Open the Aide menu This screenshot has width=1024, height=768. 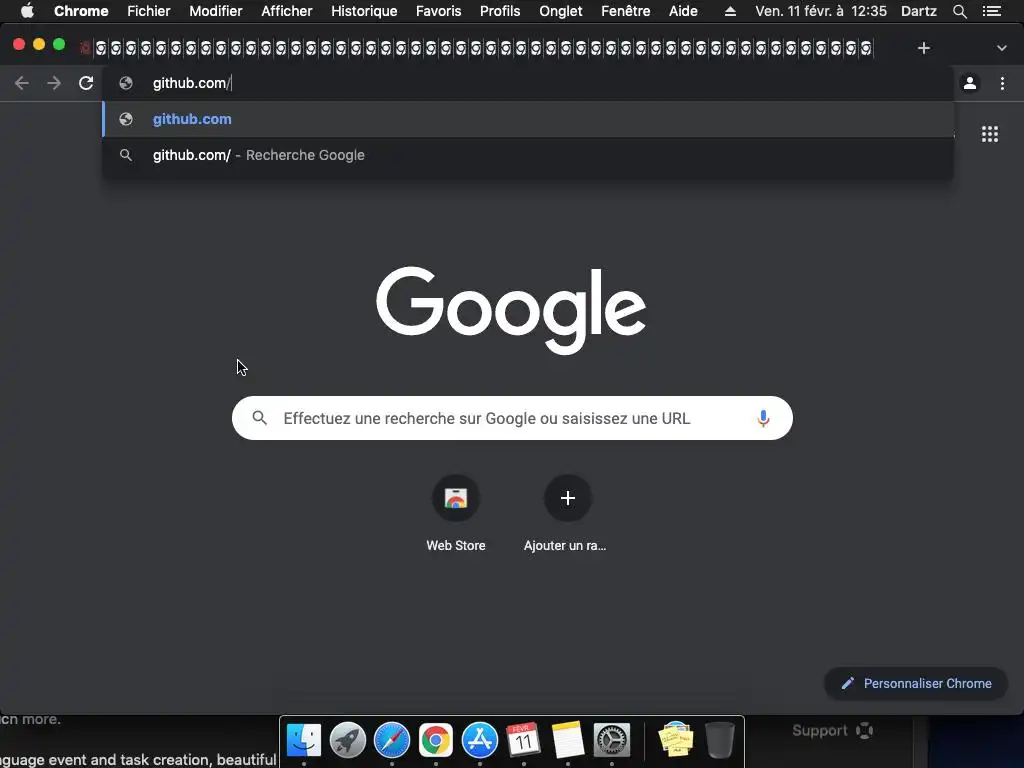tap(683, 11)
